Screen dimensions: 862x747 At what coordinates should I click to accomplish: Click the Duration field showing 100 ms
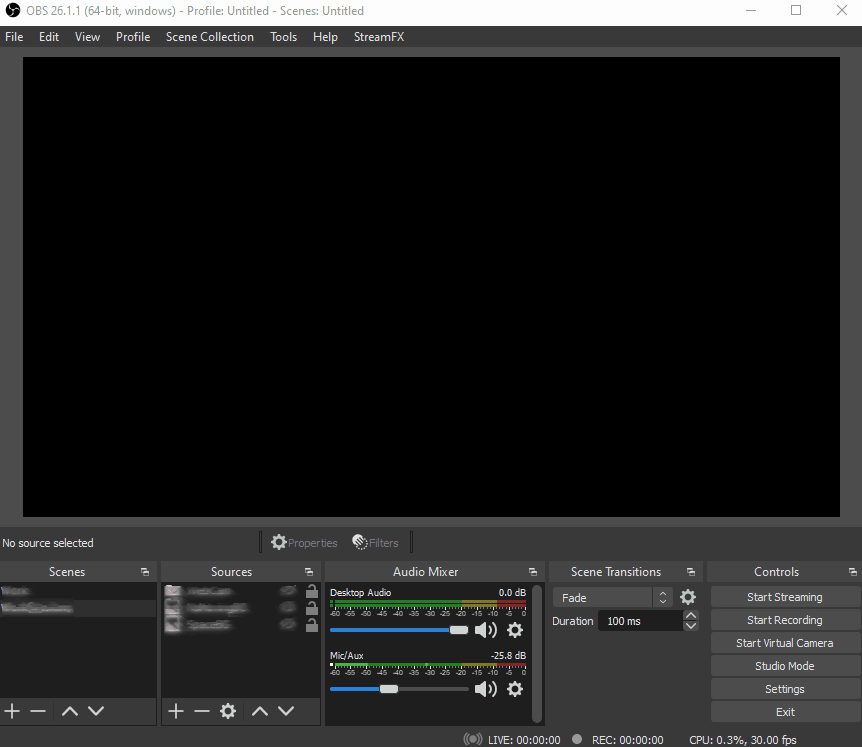[641, 621]
